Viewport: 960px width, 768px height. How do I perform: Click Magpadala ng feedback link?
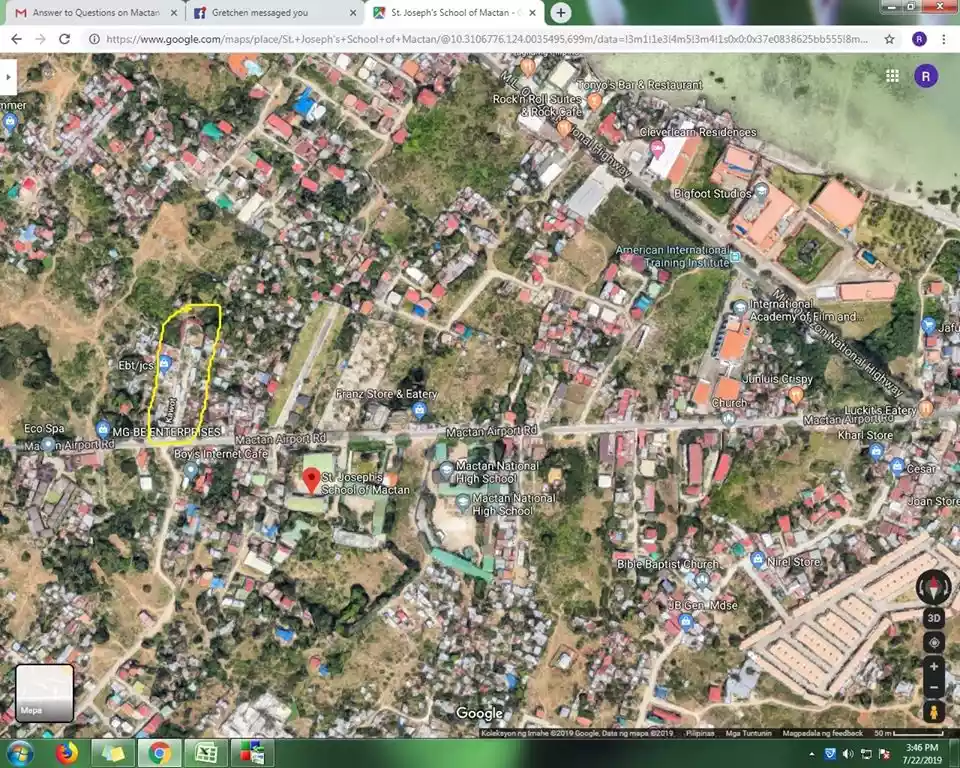[822, 733]
